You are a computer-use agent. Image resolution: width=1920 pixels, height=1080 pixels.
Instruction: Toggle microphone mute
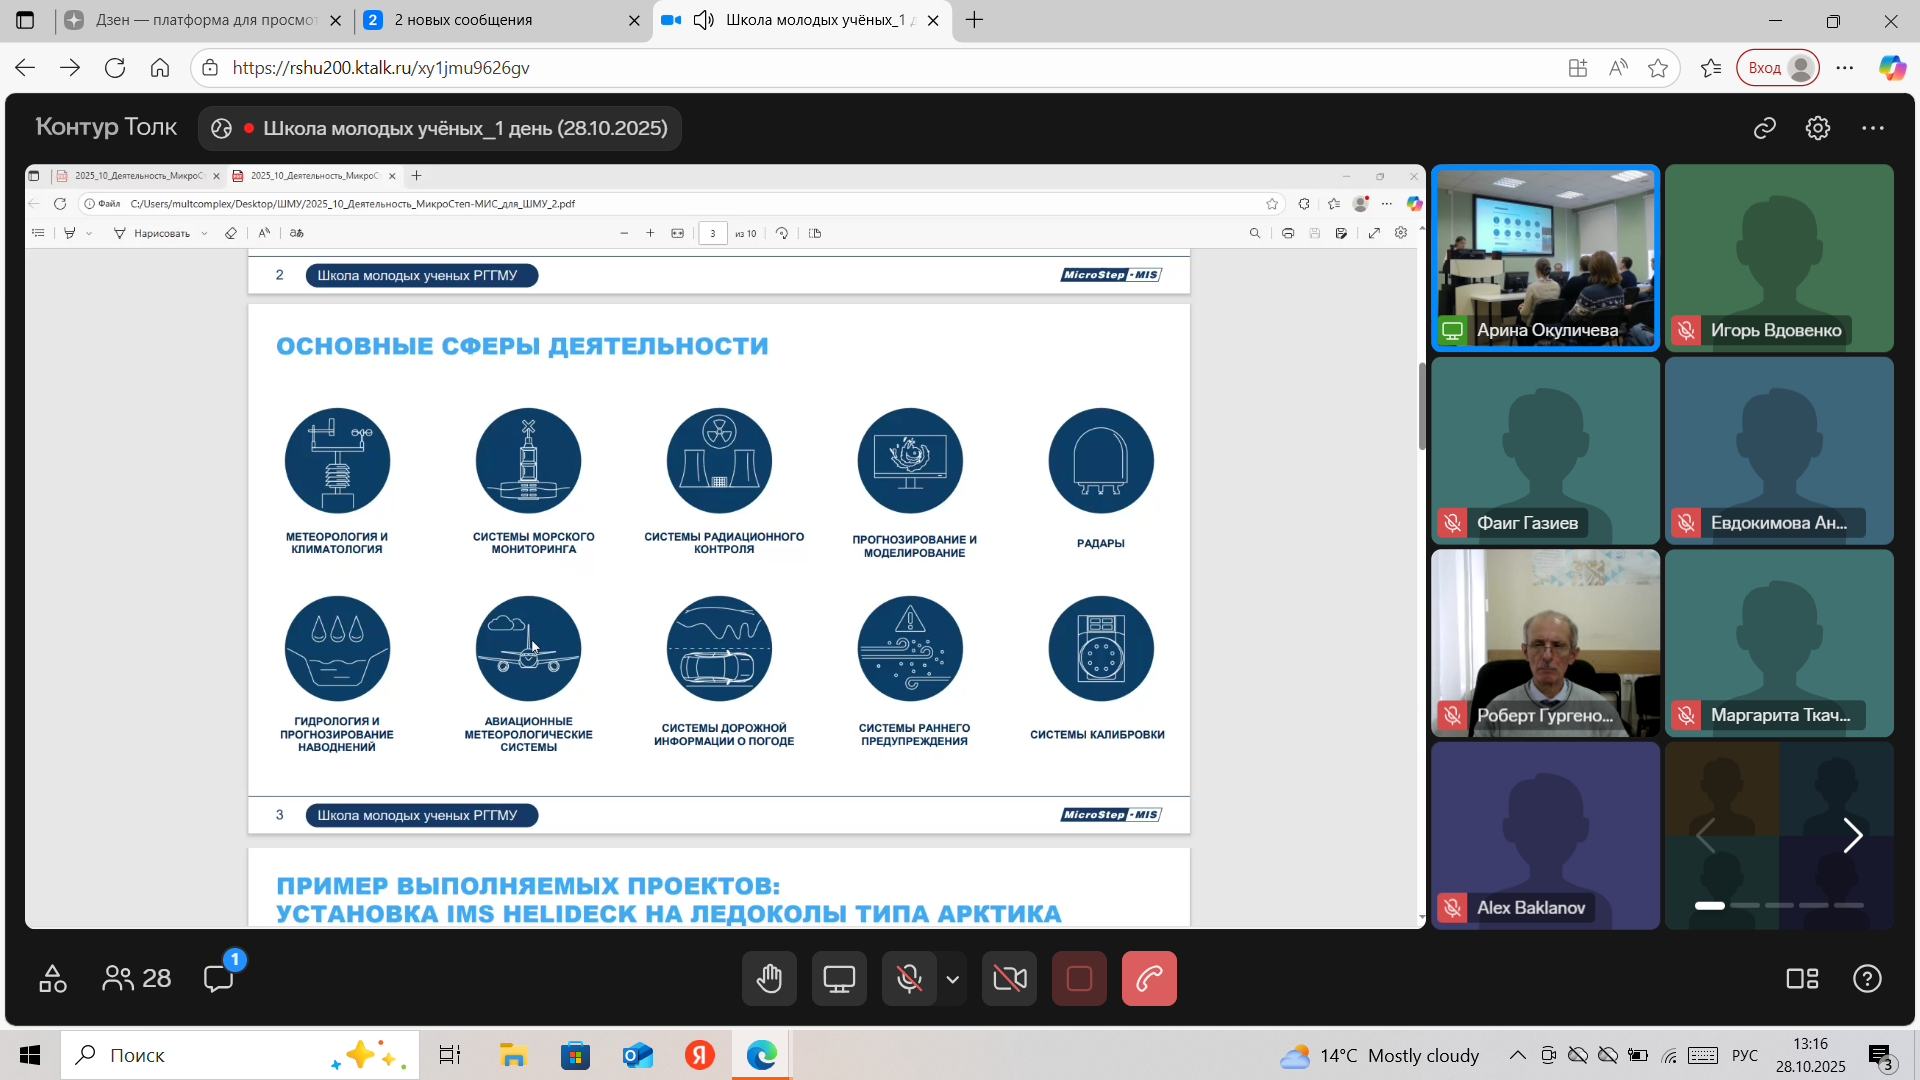(909, 978)
